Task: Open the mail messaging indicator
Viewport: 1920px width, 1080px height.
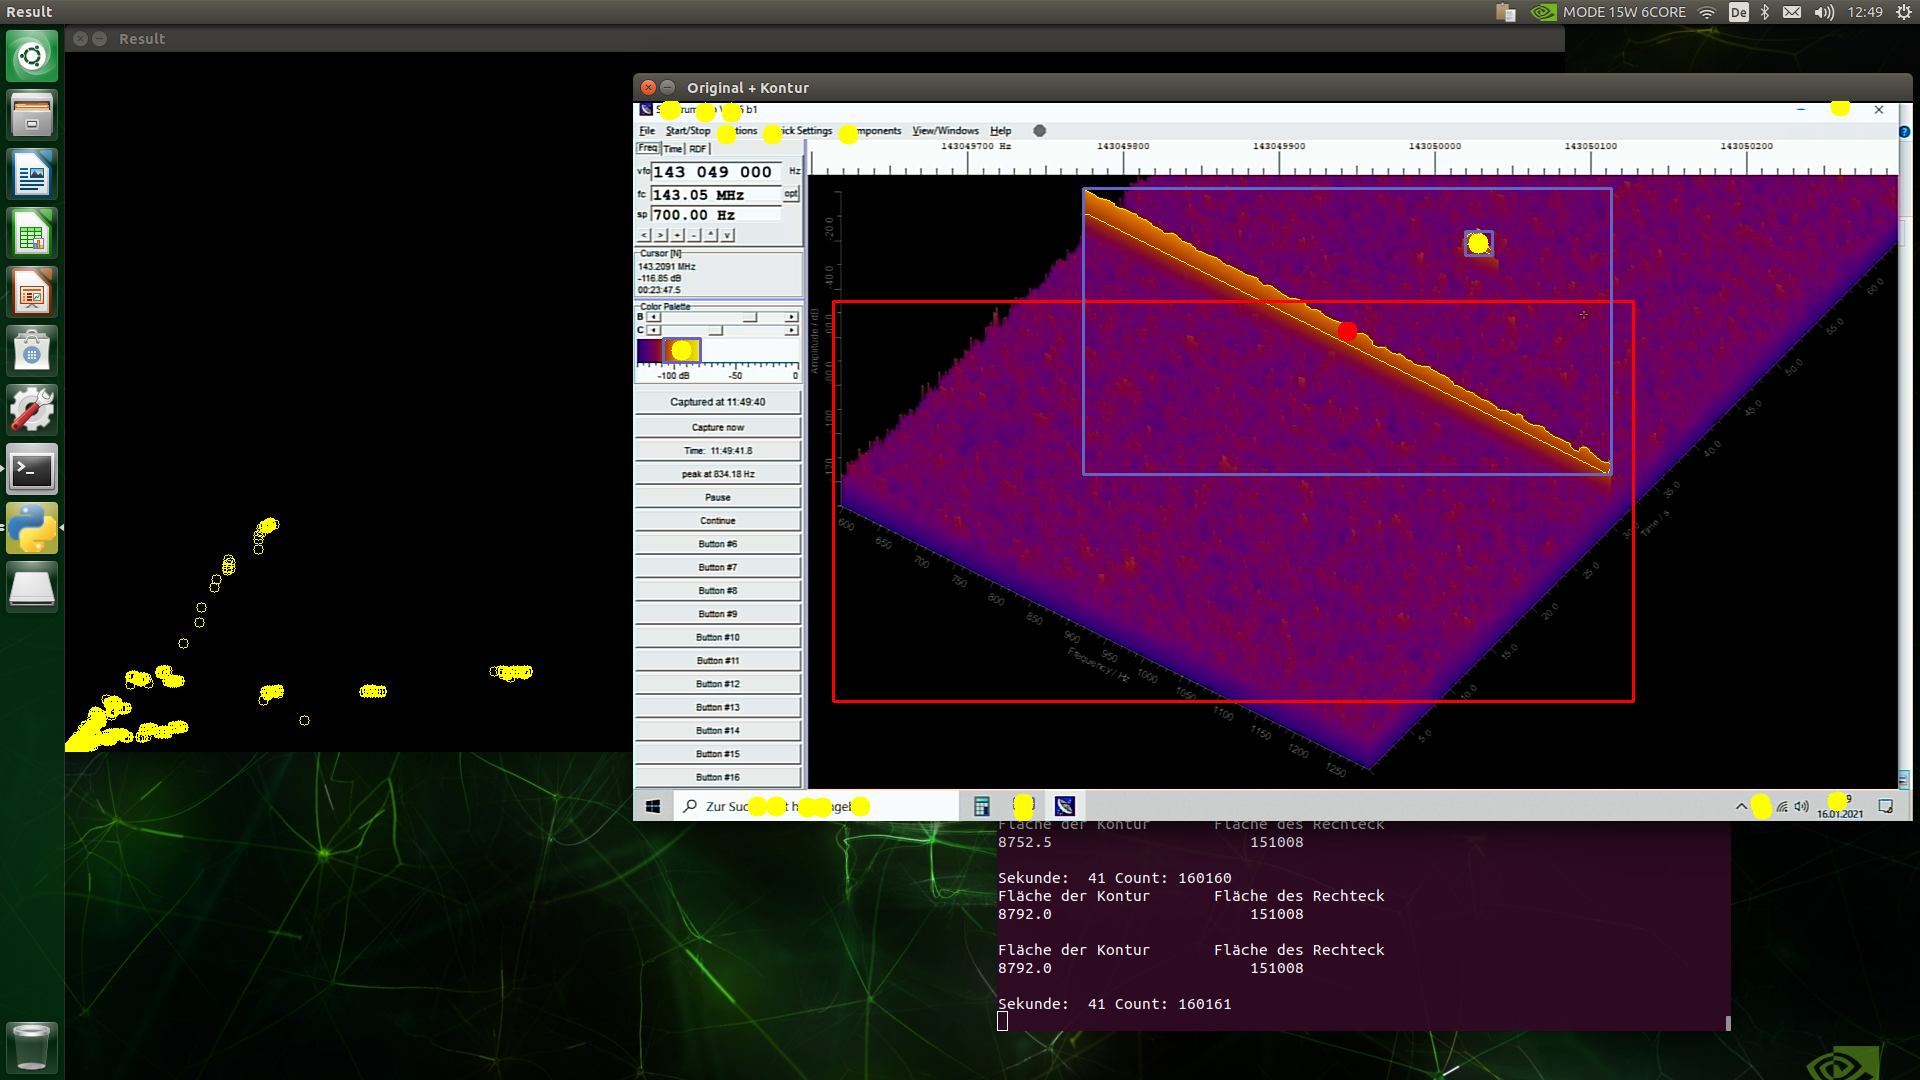Action: pyautogui.click(x=1792, y=12)
